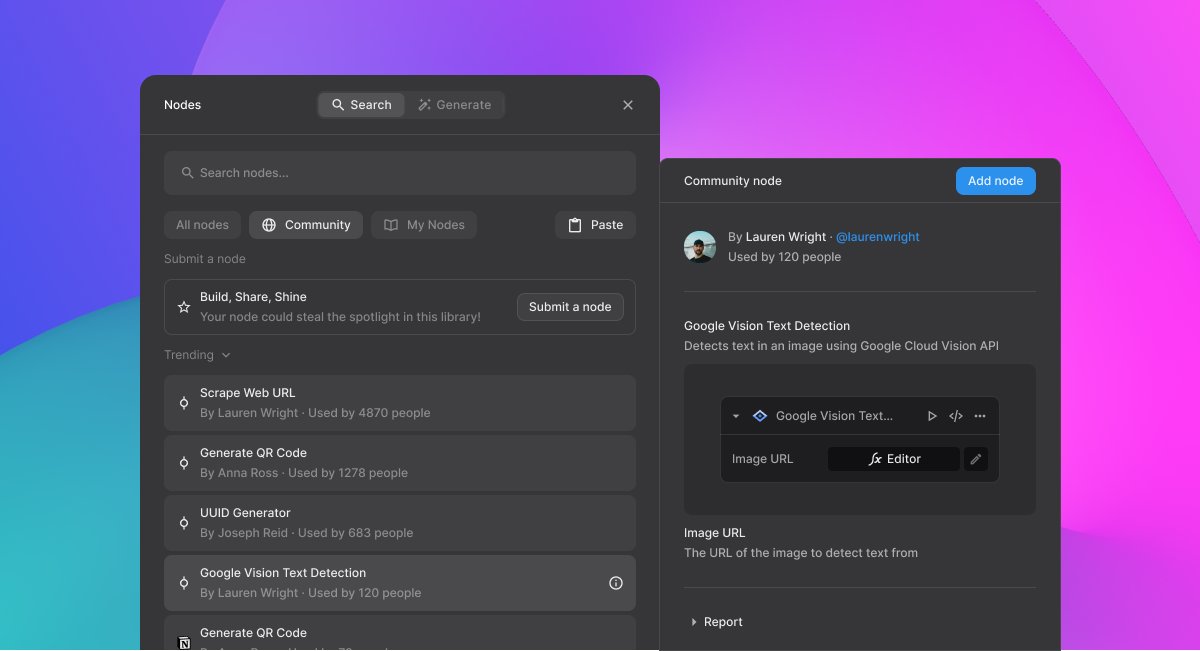Click the Notion icon on bottom QR Code row
The image size is (1200, 651).
point(184,643)
